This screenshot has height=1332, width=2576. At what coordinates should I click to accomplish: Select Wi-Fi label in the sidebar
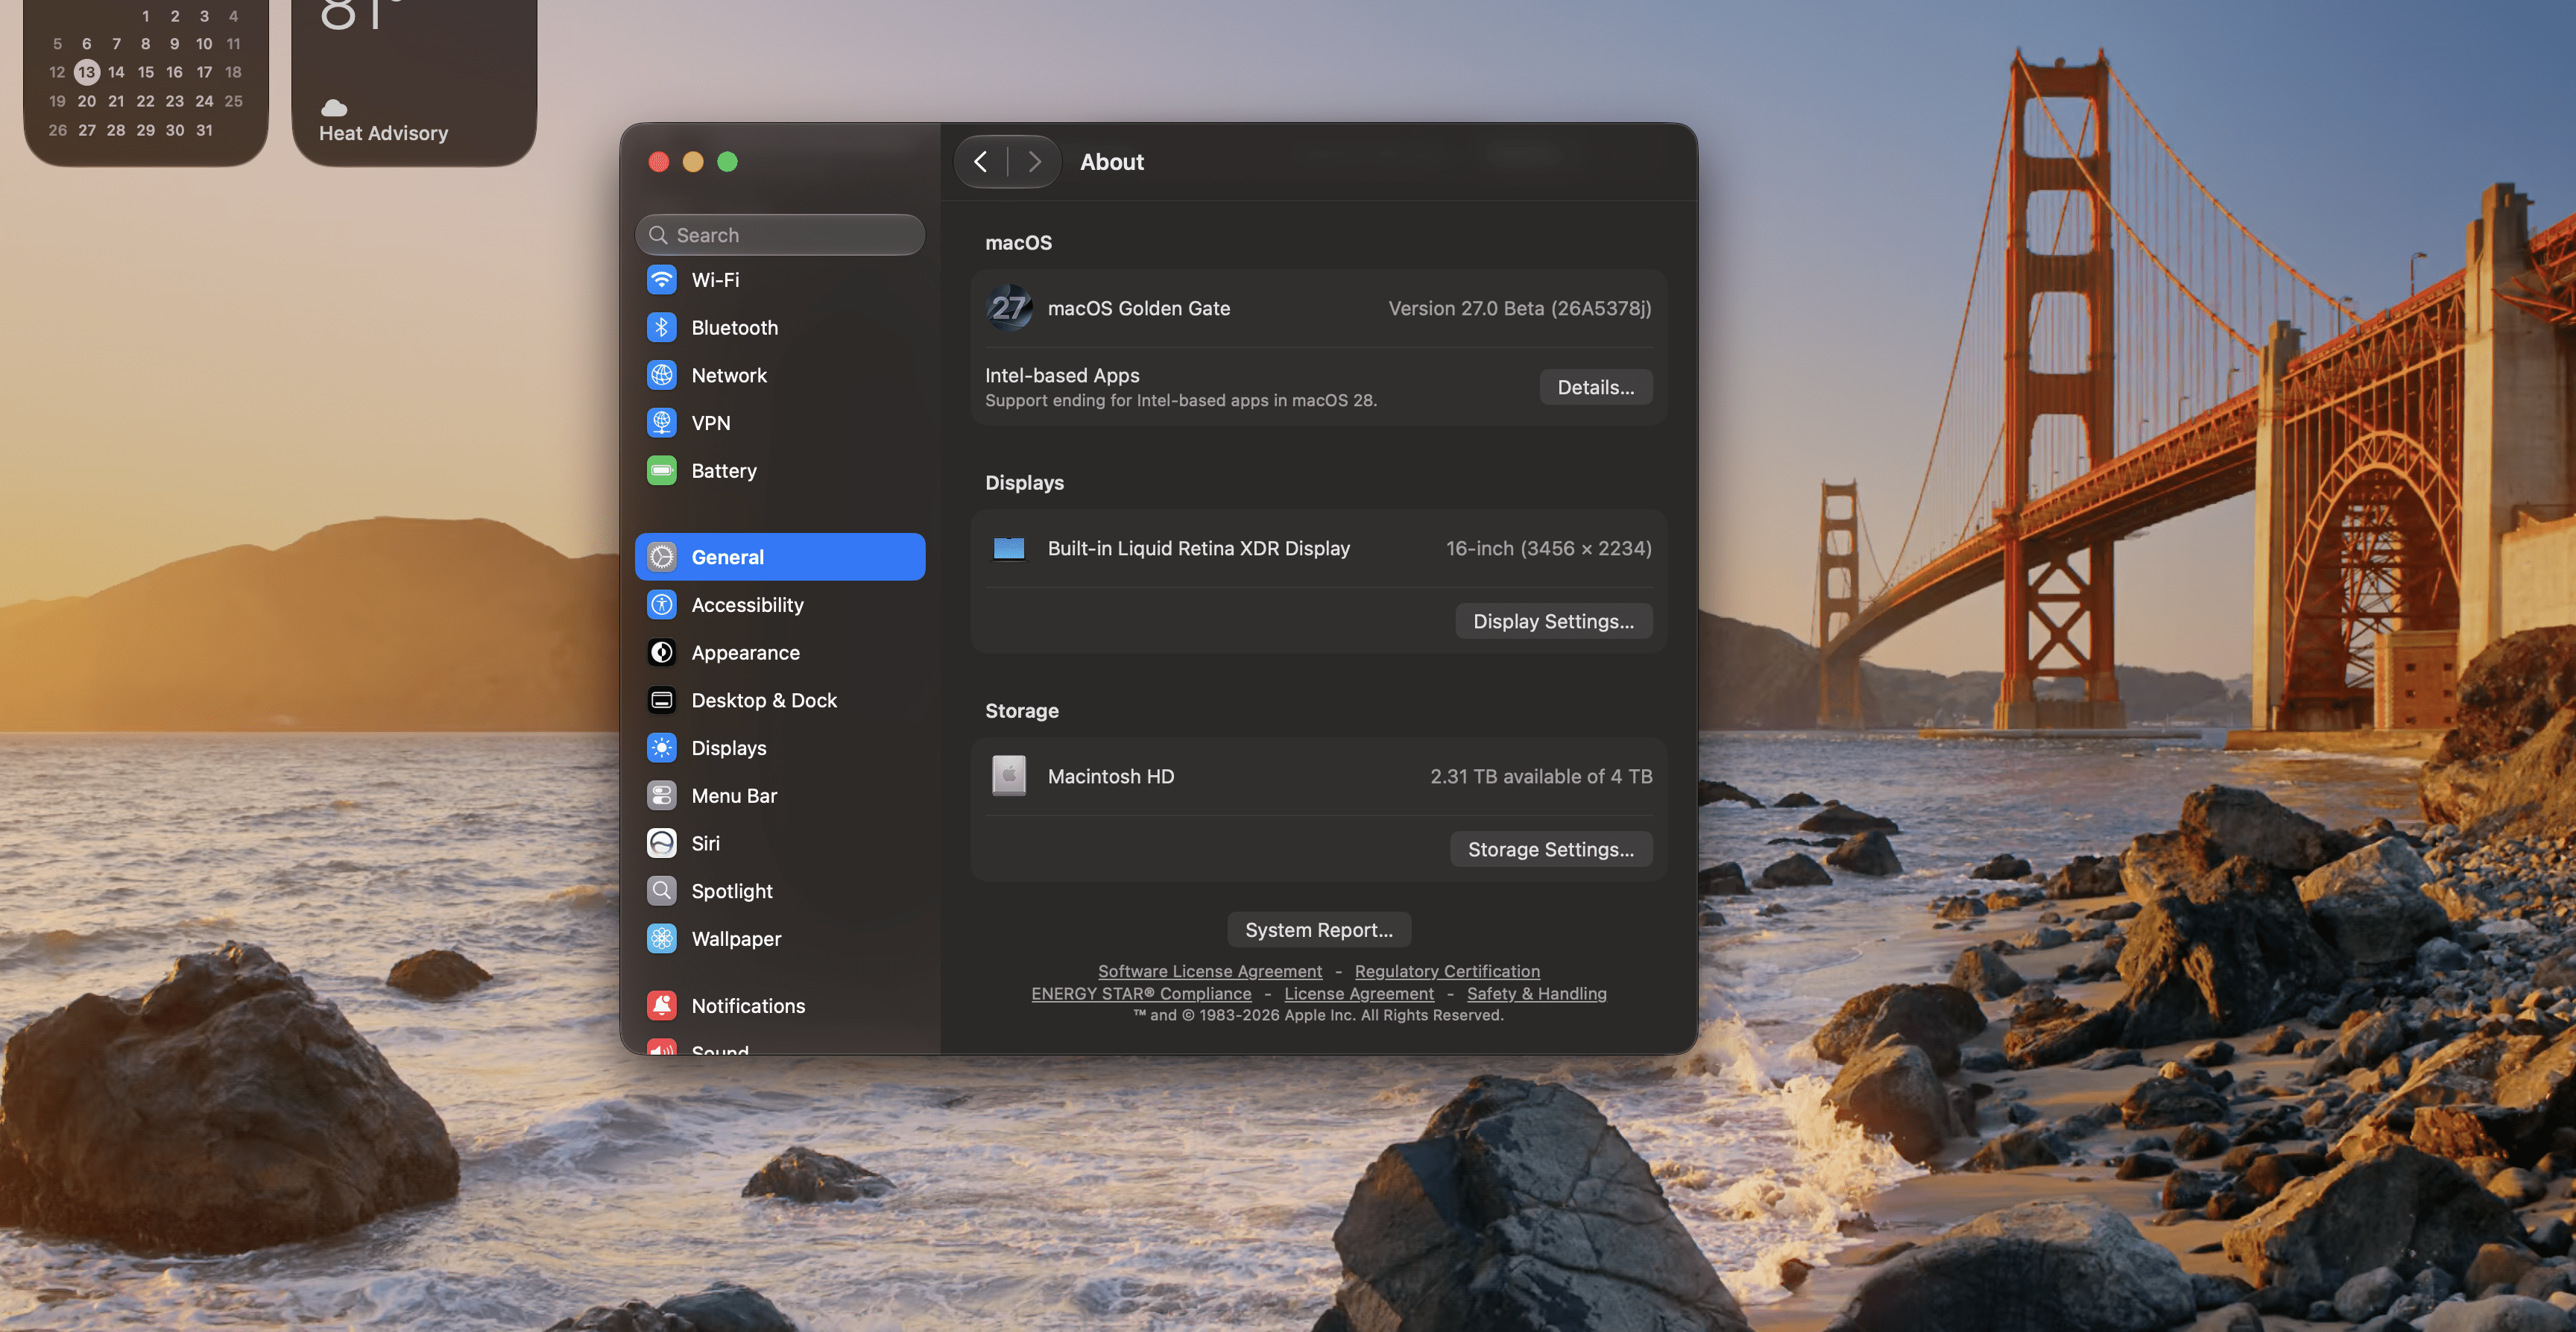tap(715, 280)
